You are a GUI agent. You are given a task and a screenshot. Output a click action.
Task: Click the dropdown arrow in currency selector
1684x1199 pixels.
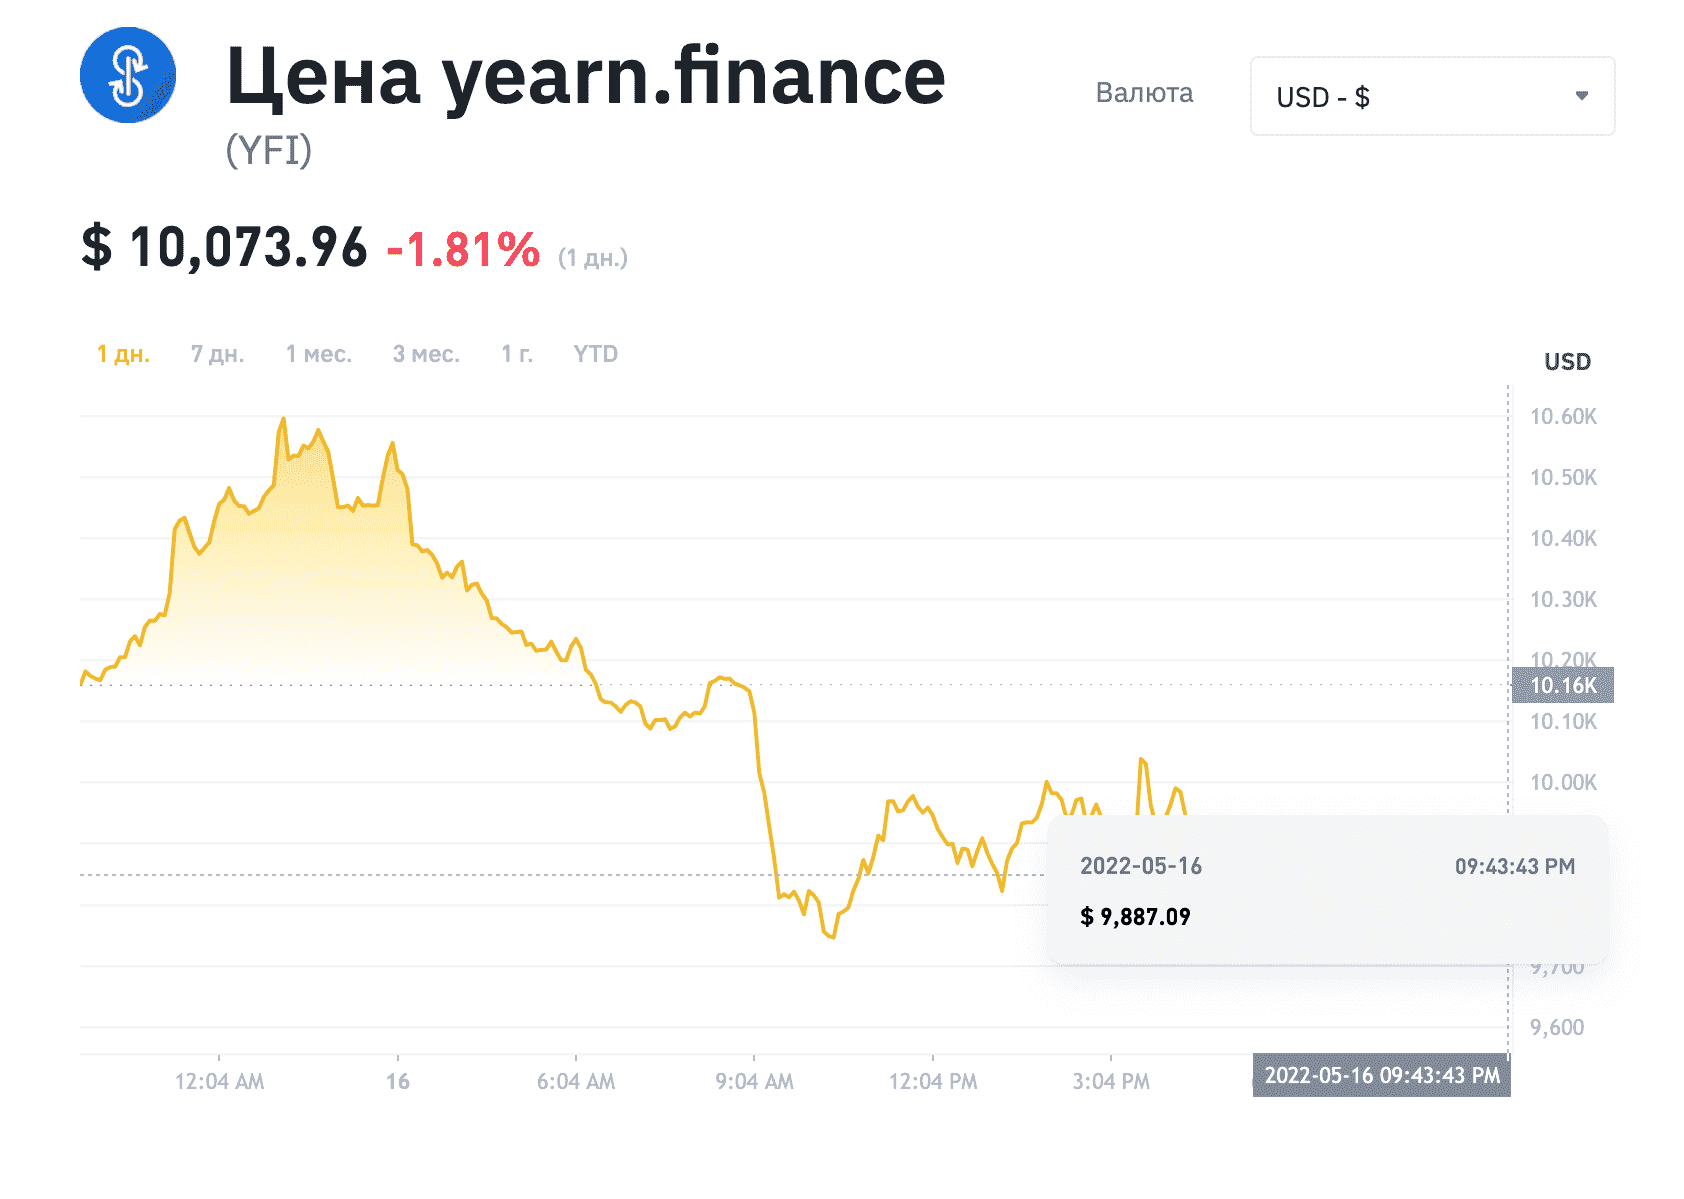[x=1582, y=96]
